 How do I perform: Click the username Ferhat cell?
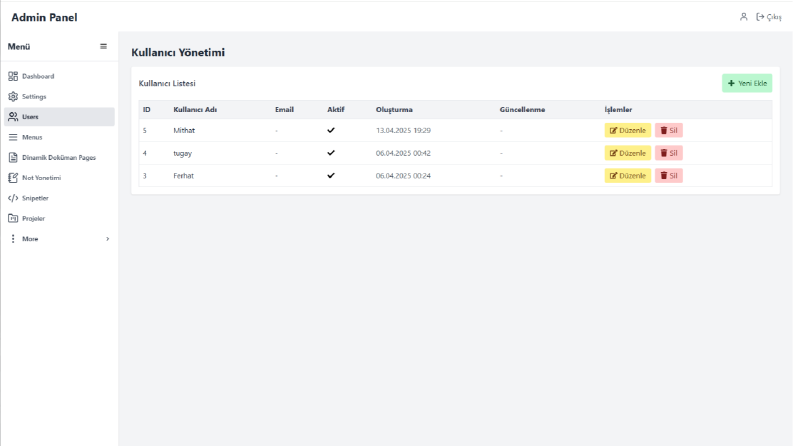point(184,176)
